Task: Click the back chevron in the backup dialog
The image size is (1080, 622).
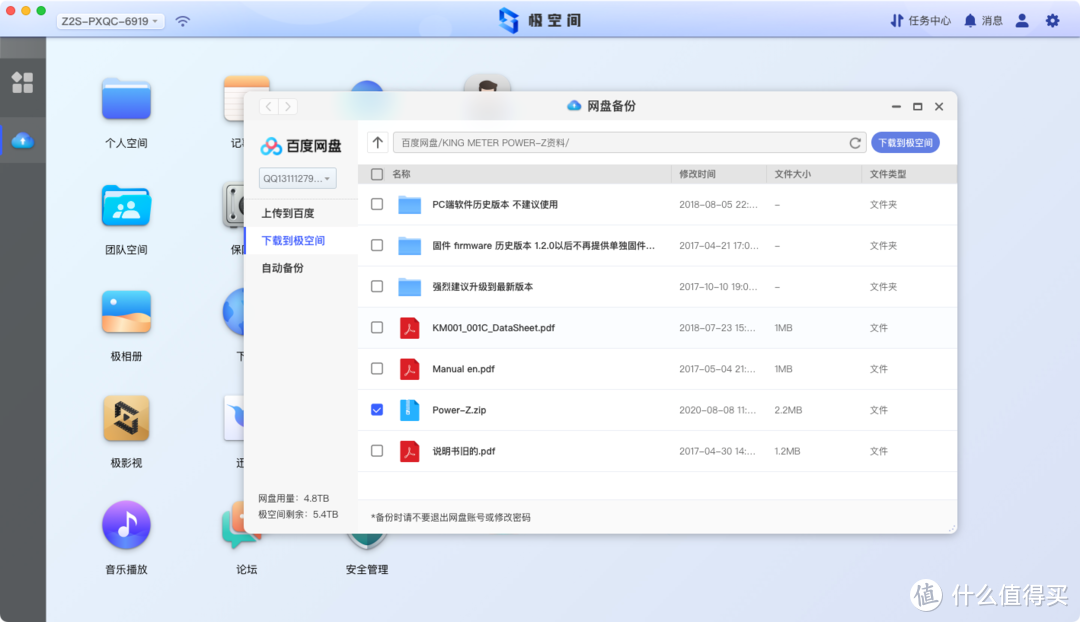Action: tap(268, 106)
